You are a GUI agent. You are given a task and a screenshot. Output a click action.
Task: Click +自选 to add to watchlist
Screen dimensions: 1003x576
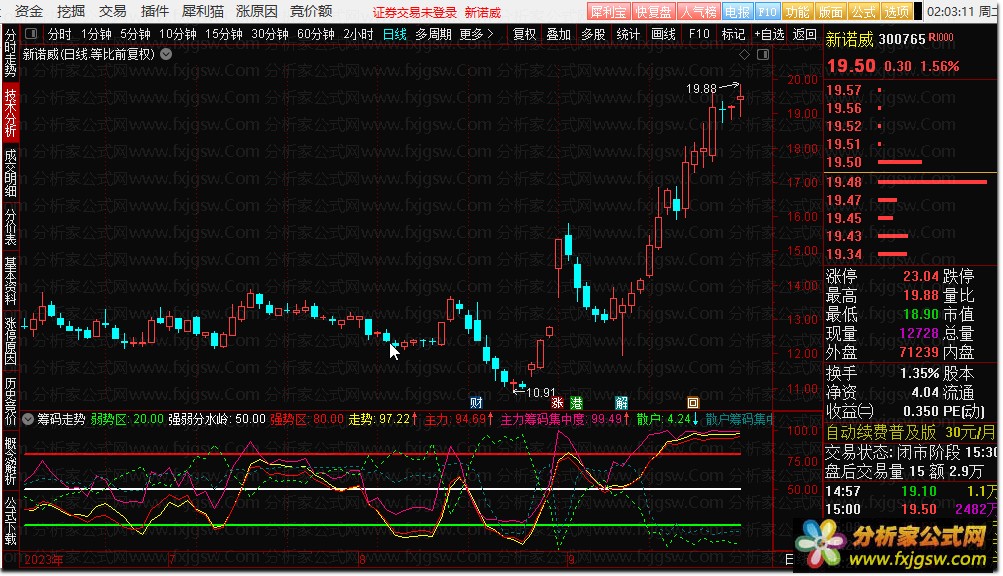point(770,34)
